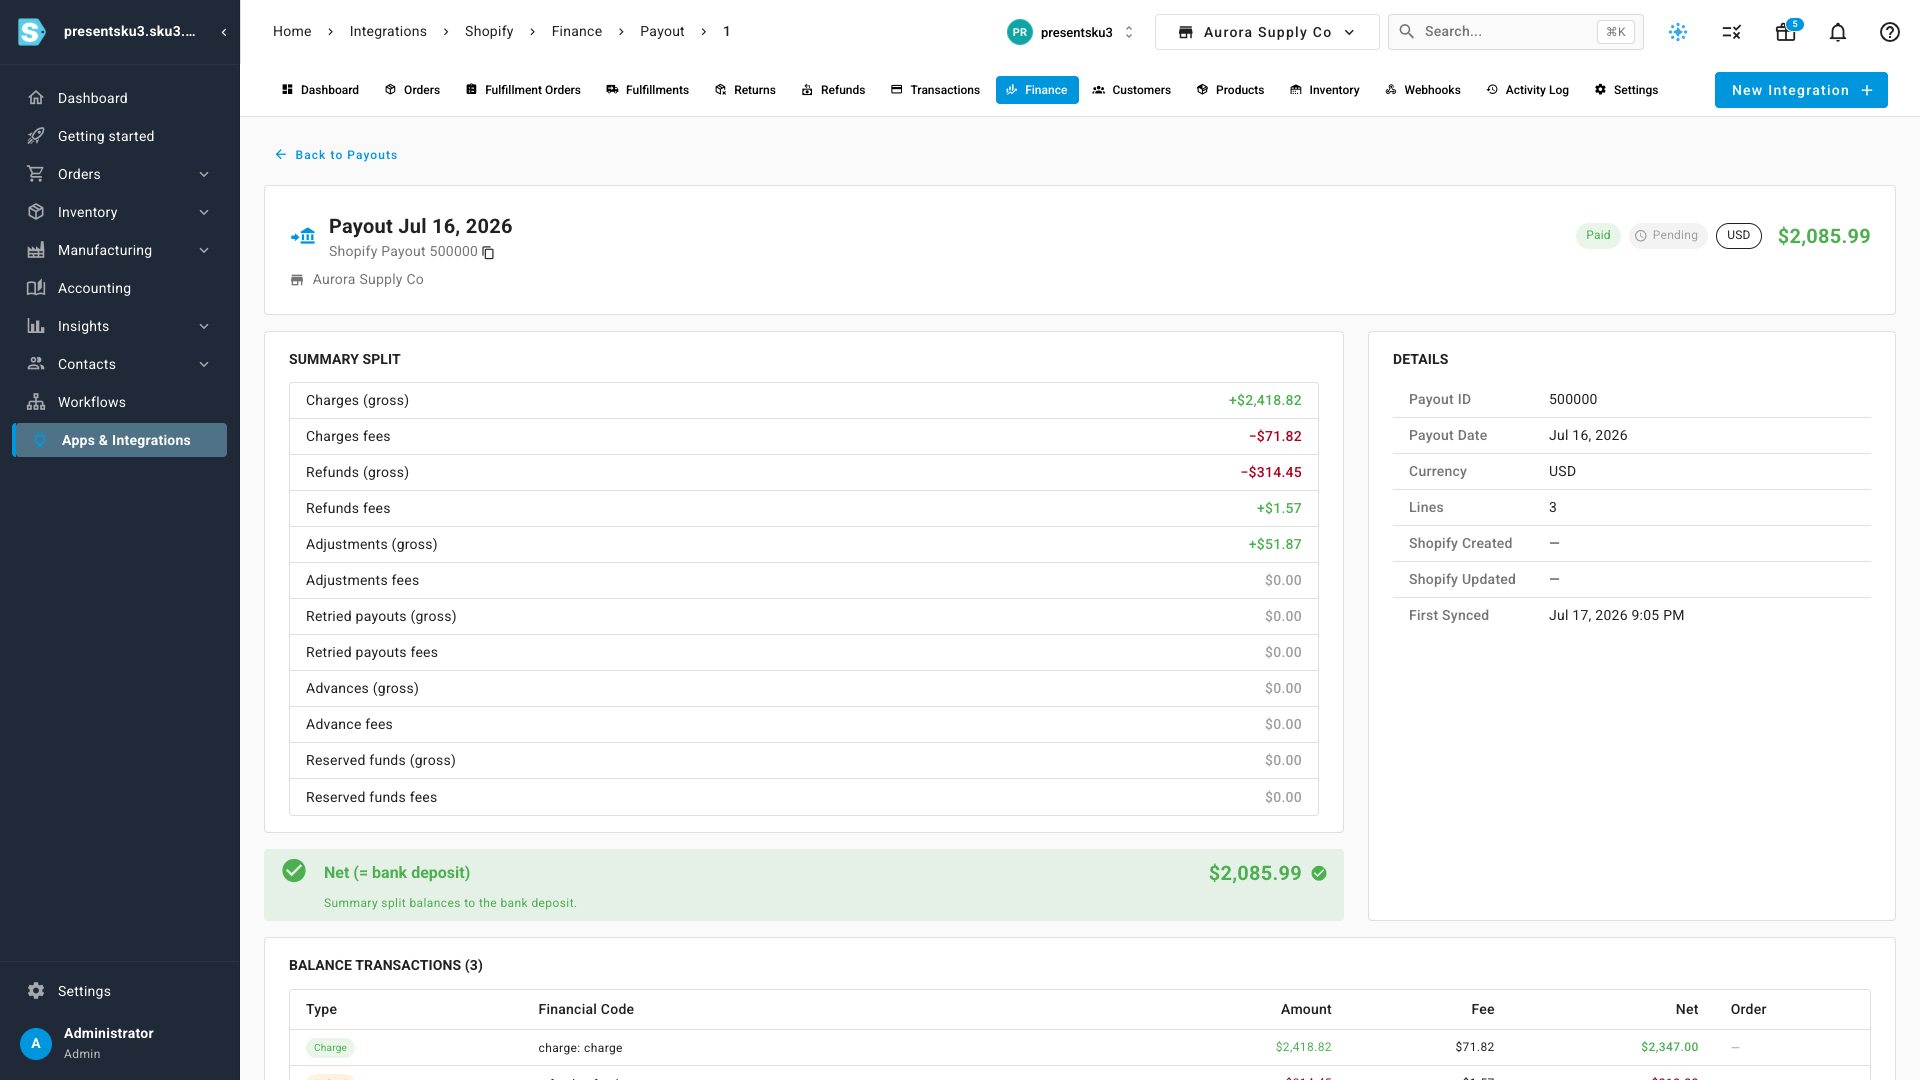The width and height of the screenshot is (1920, 1080).
Task: Click First Synced value Jul 17, 2026
Action: tap(1616, 615)
